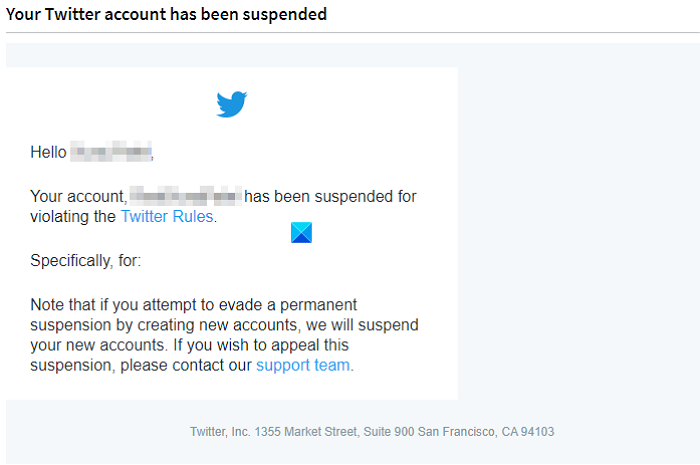
Task: Click the 'Note that if you attempt' line
Action: point(194,304)
